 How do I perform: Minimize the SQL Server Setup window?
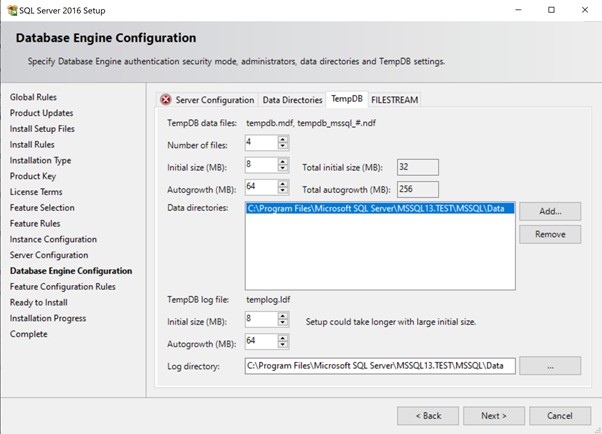tap(518, 10)
